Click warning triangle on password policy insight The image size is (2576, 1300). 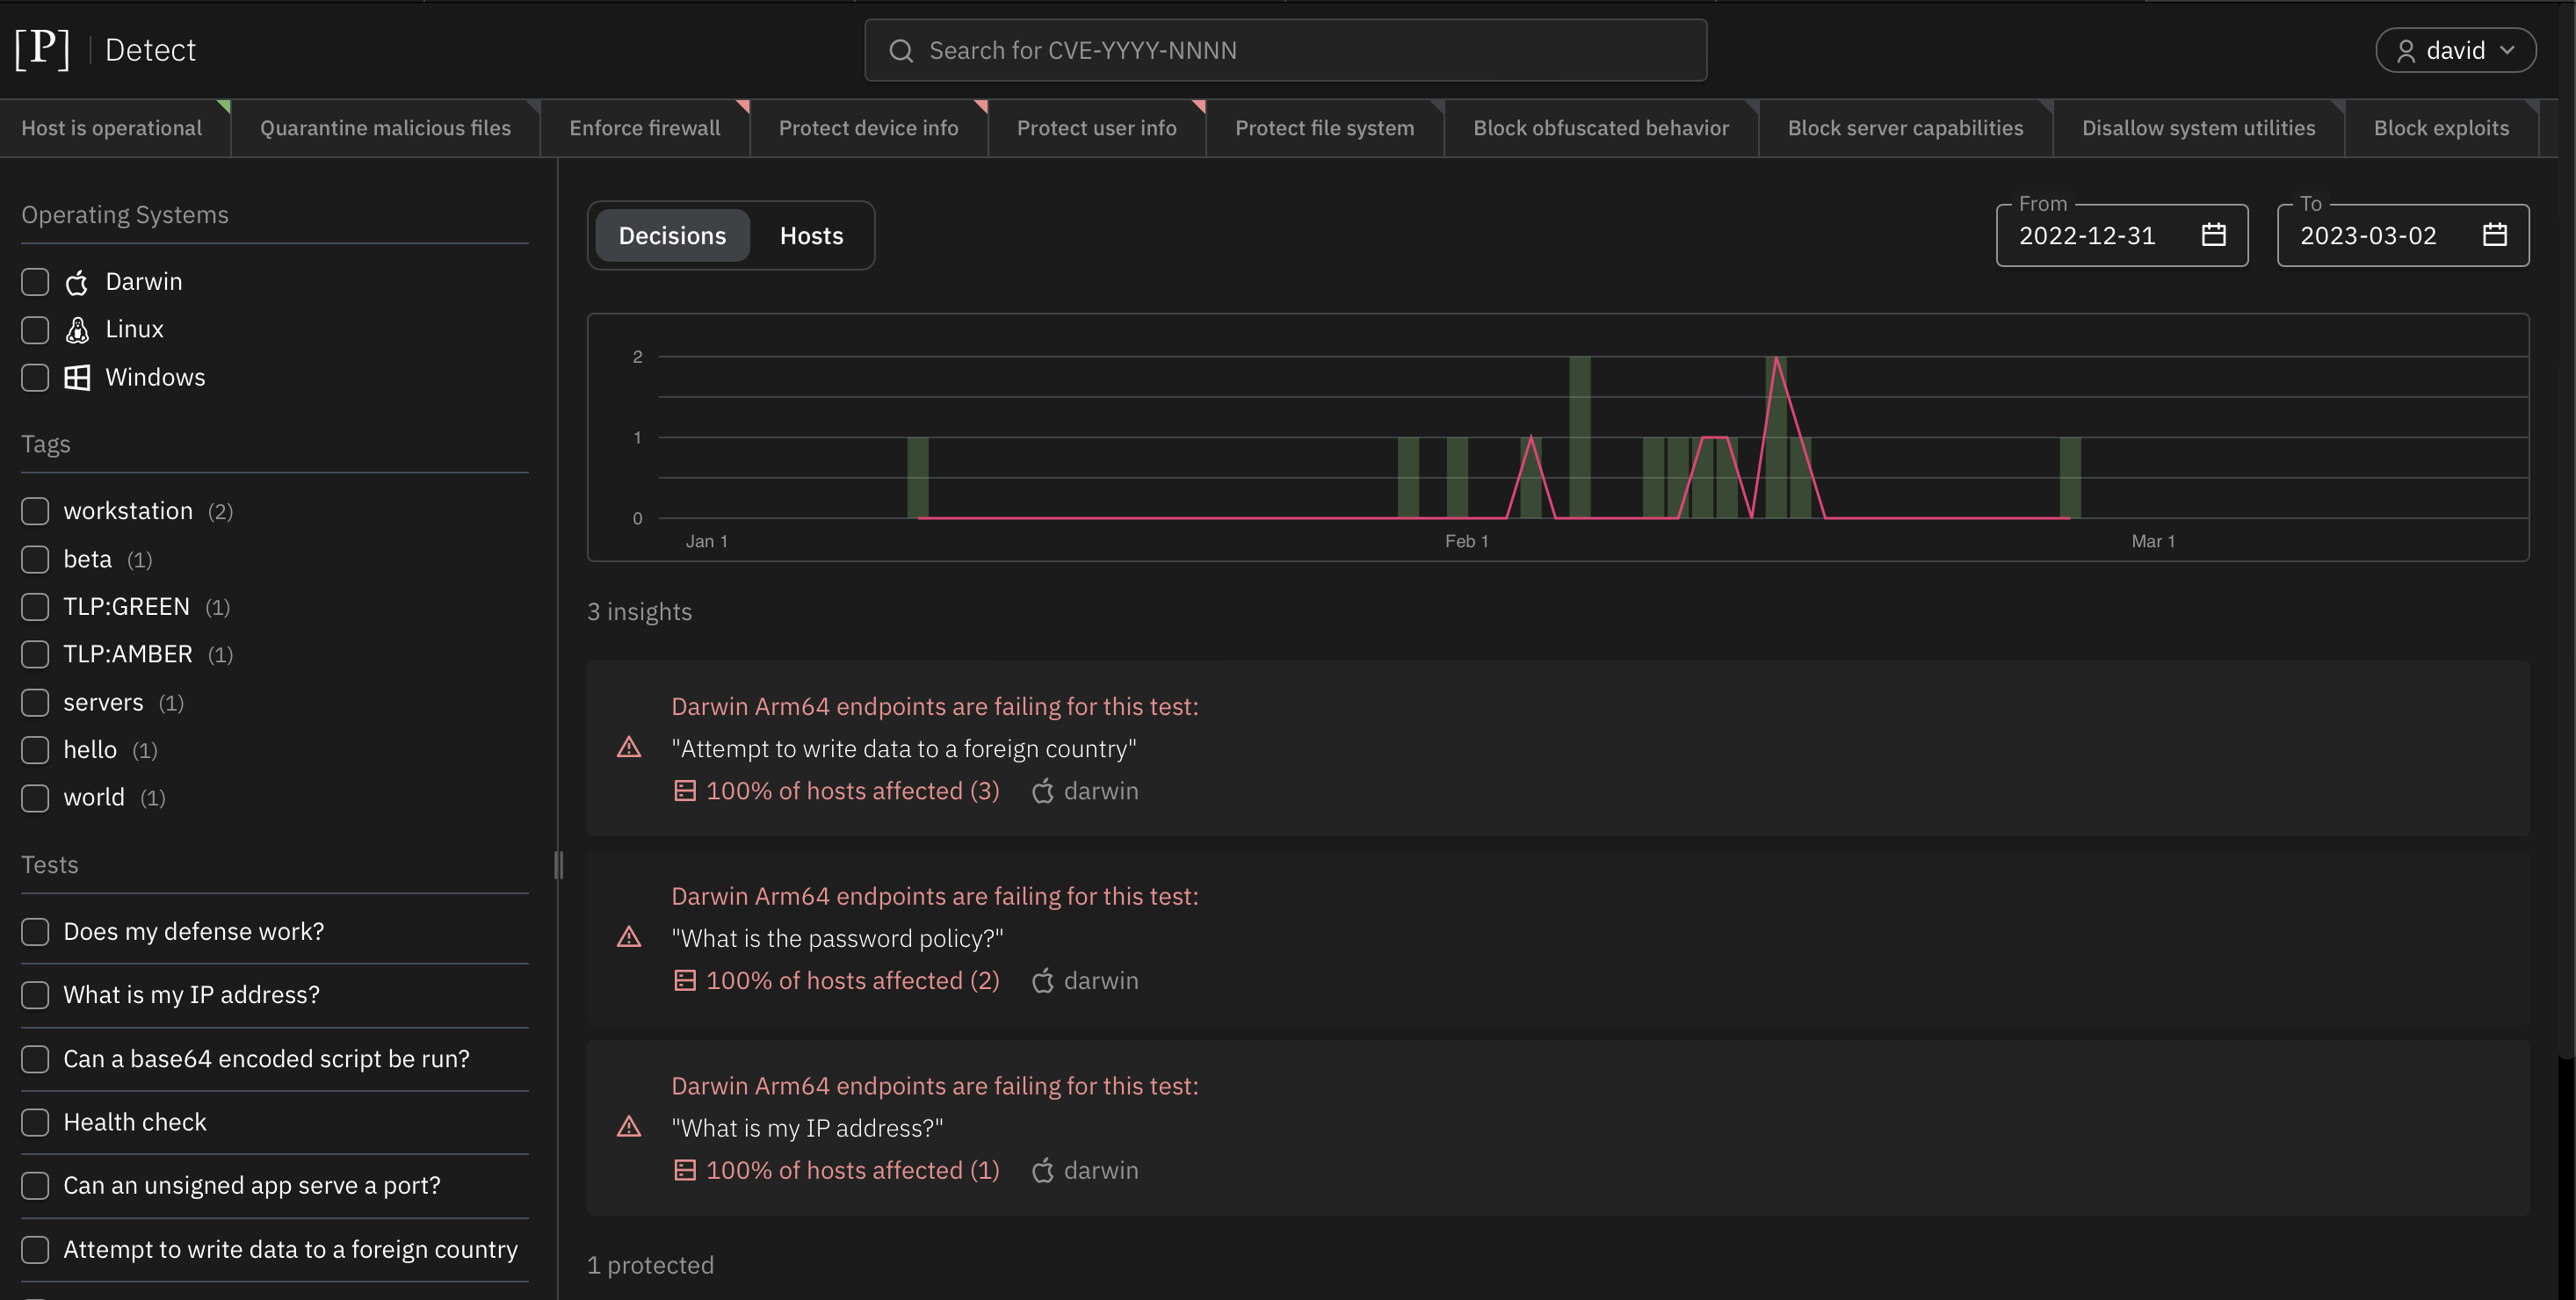[x=629, y=938]
